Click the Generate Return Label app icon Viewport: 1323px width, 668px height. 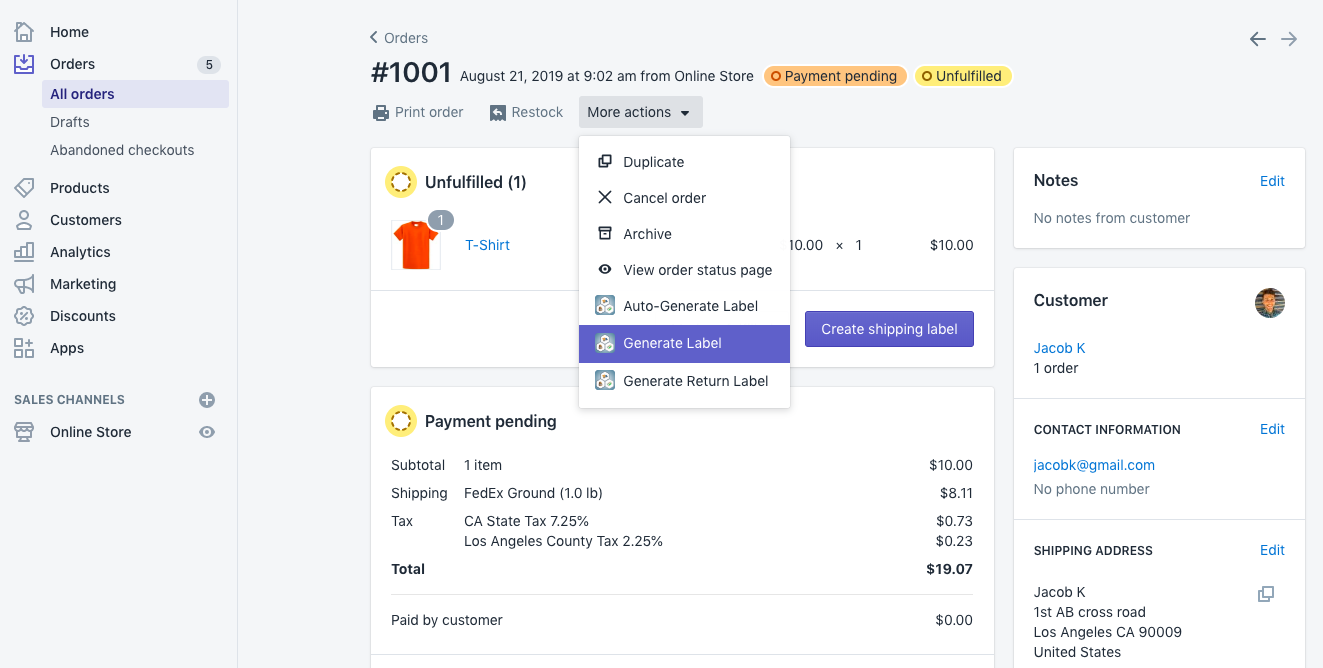[x=605, y=380]
